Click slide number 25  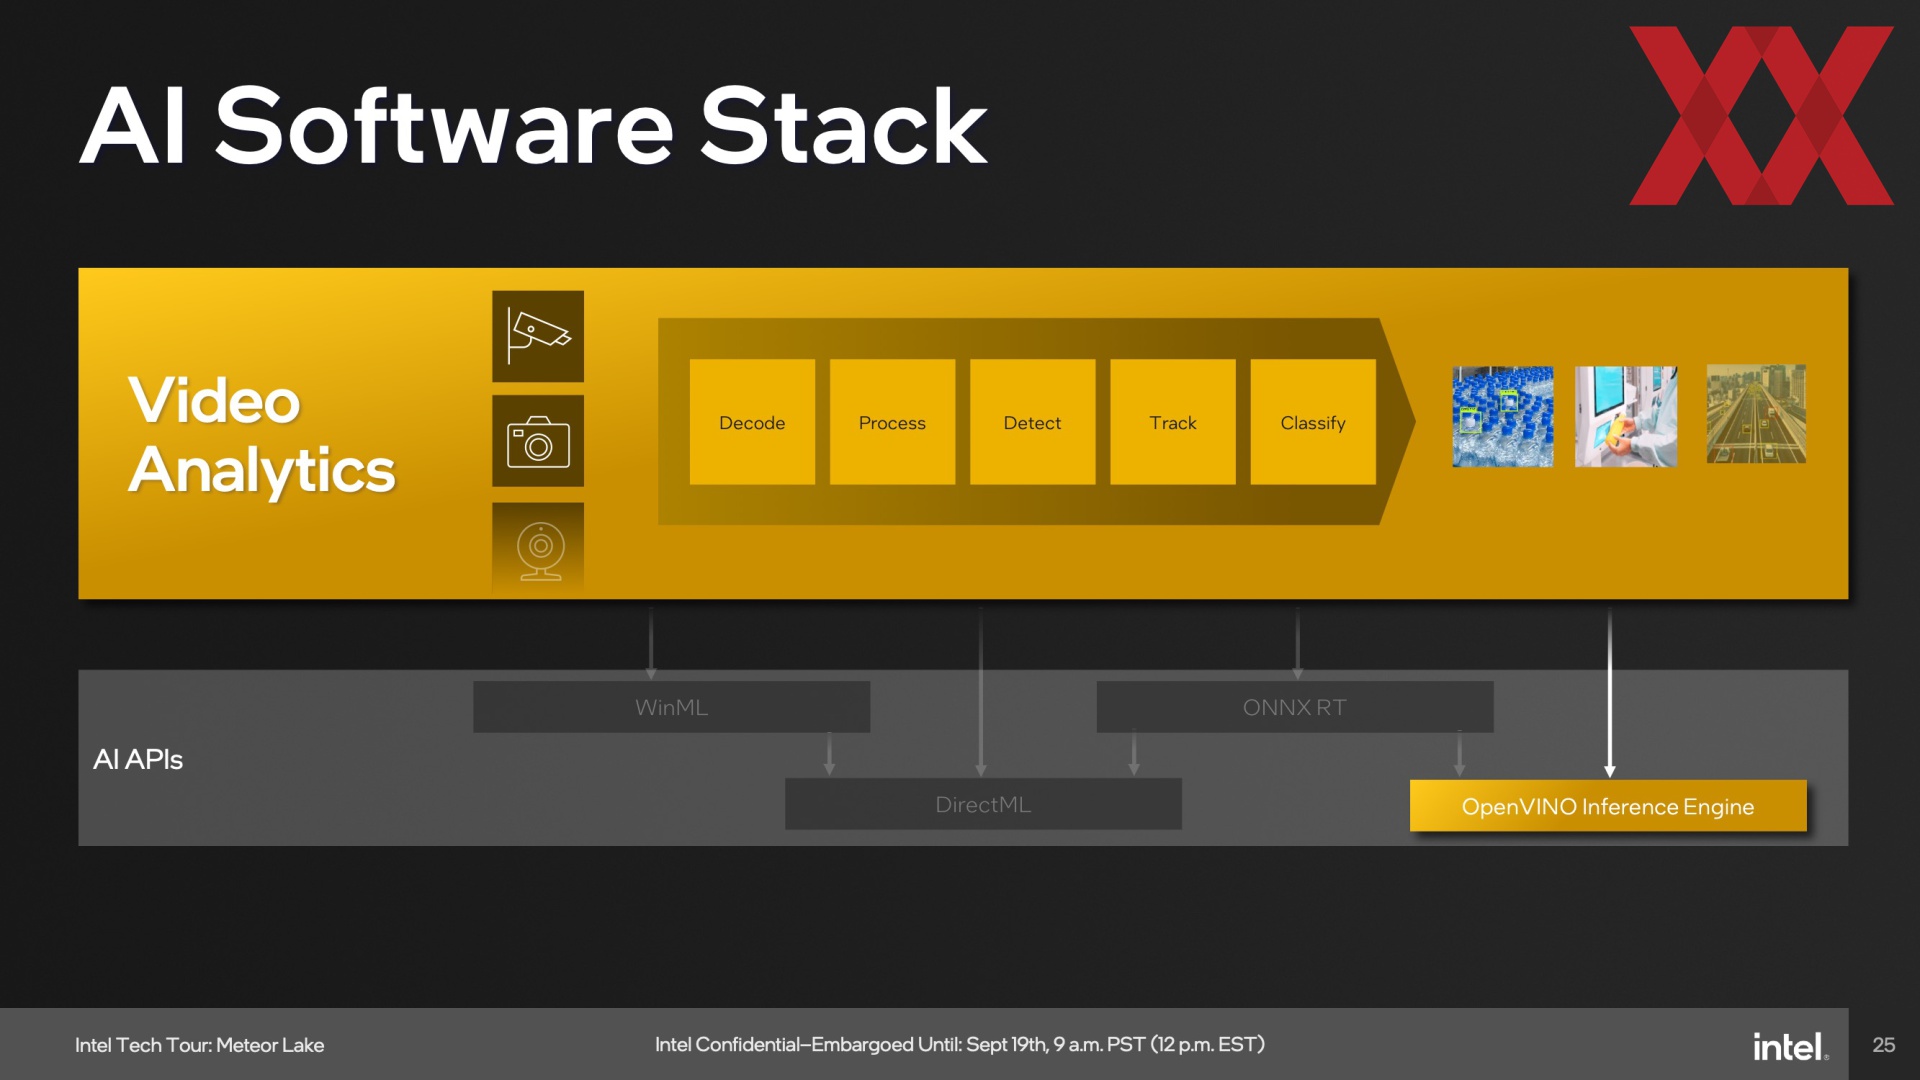pyautogui.click(x=1884, y=1045)
